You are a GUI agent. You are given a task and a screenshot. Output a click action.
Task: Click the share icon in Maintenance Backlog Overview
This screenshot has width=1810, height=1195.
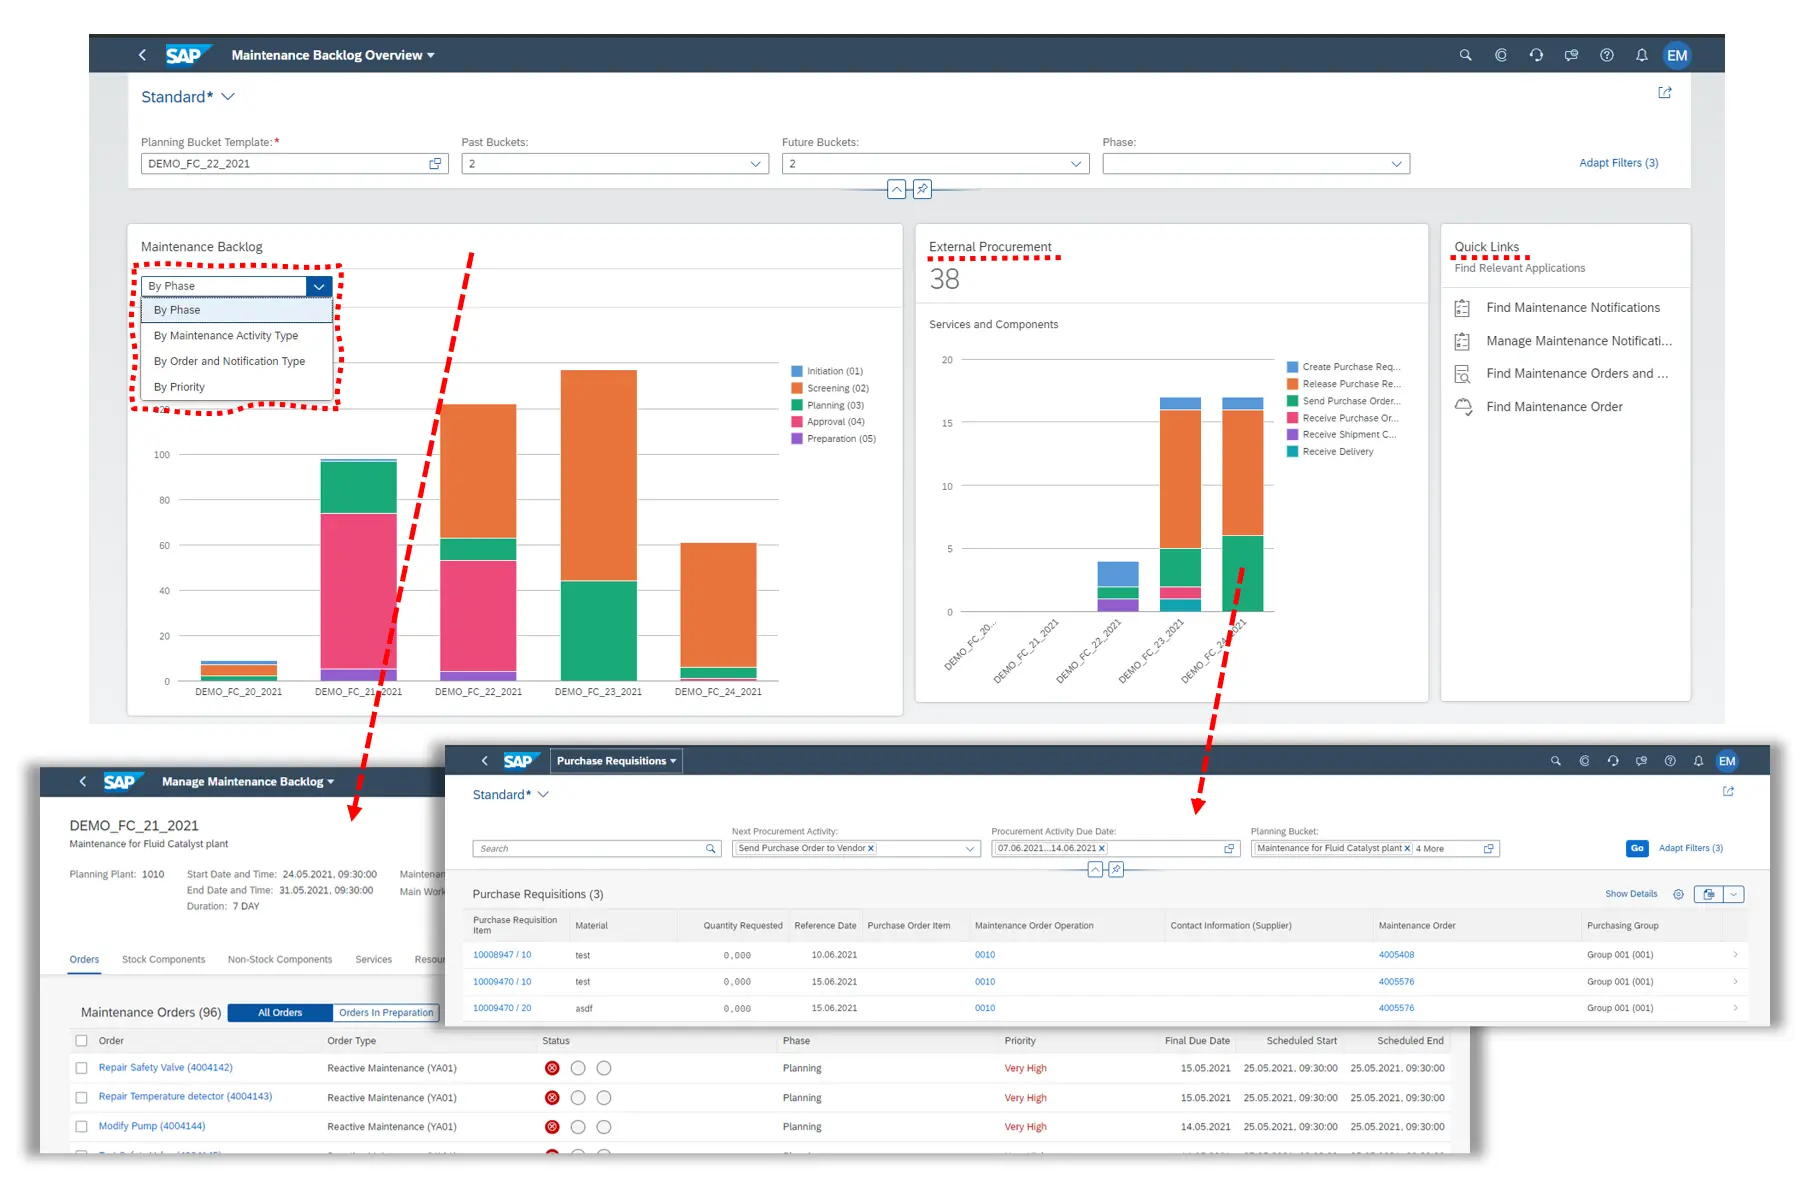(1665, 93)
